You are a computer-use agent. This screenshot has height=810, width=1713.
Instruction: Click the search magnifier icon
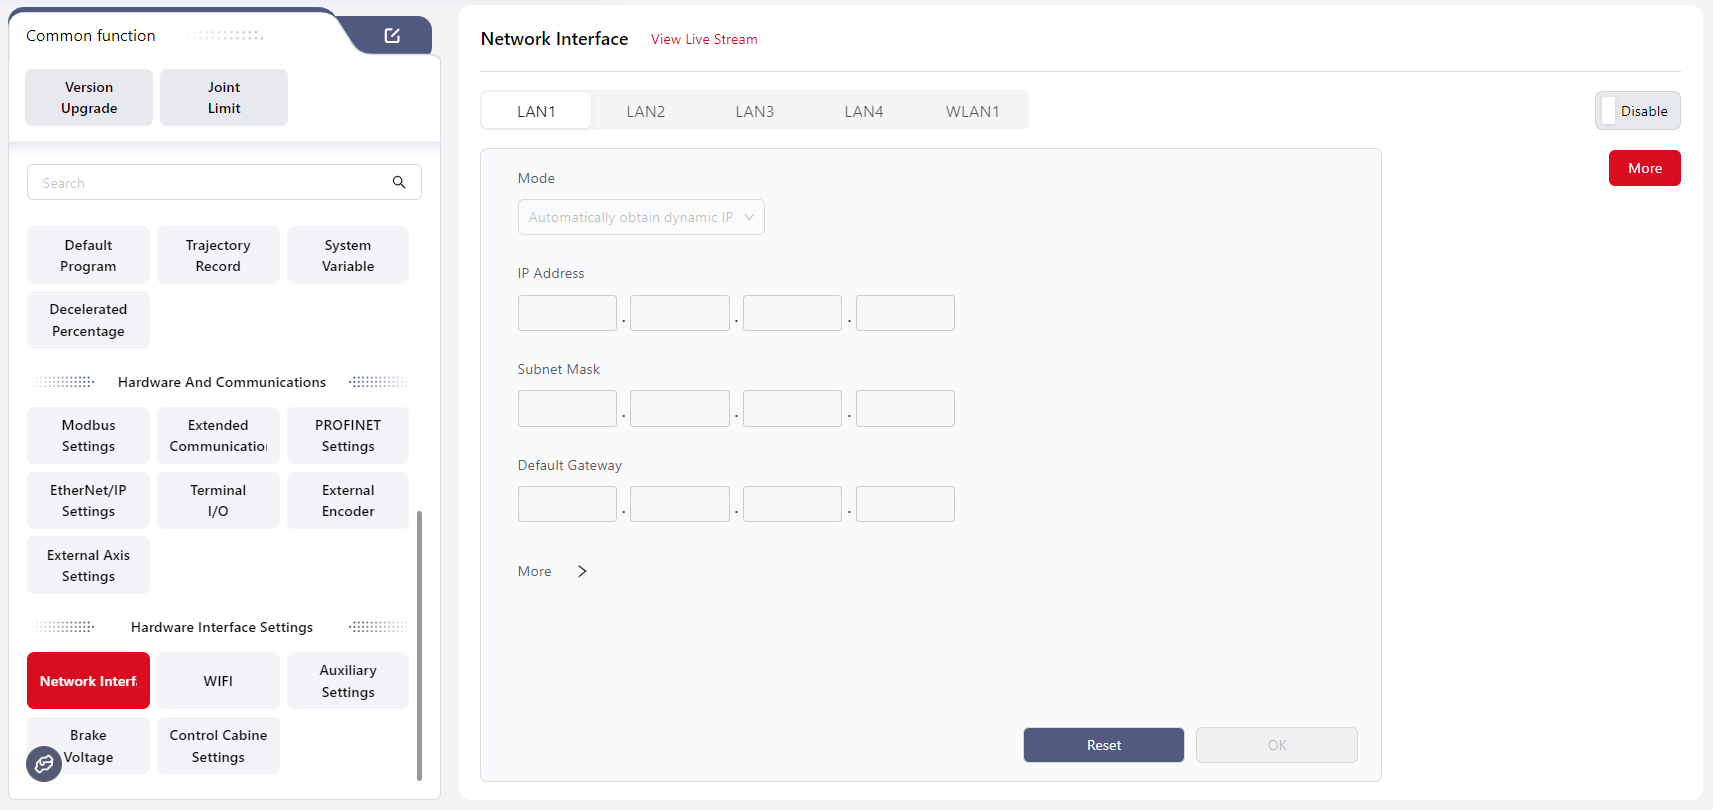399,182
